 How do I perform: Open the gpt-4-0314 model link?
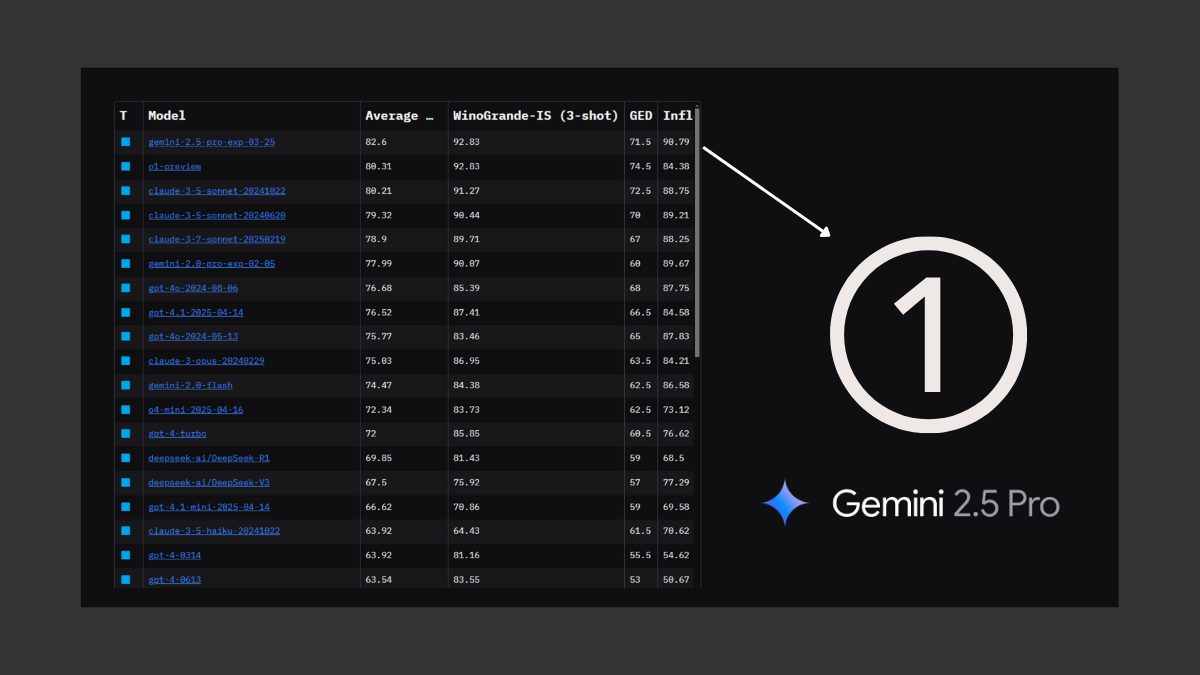(x=174, y=555)
